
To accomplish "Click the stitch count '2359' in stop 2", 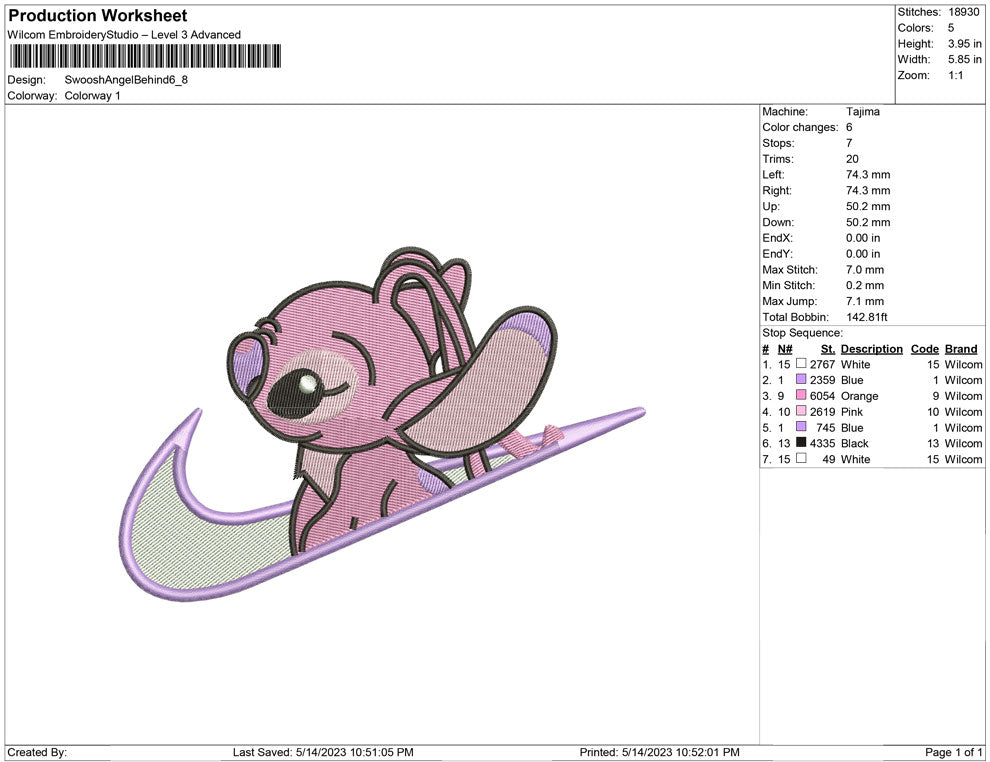I will point(823,380).
